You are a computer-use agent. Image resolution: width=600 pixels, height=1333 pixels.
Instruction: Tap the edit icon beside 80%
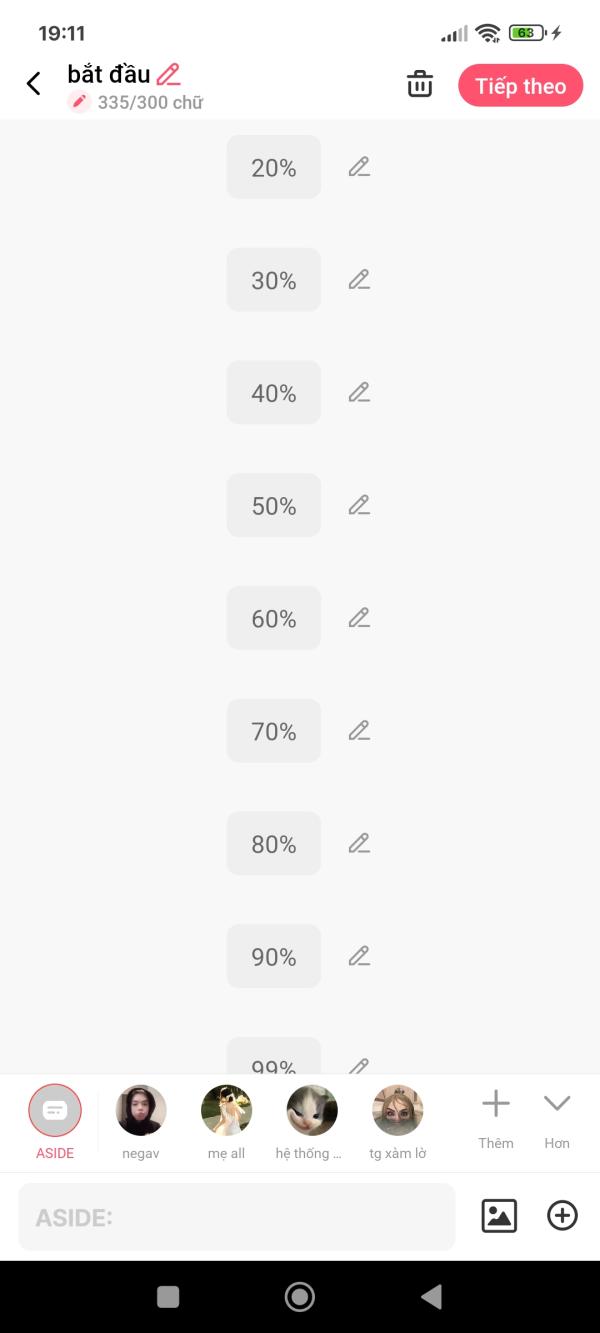point(359,844)
